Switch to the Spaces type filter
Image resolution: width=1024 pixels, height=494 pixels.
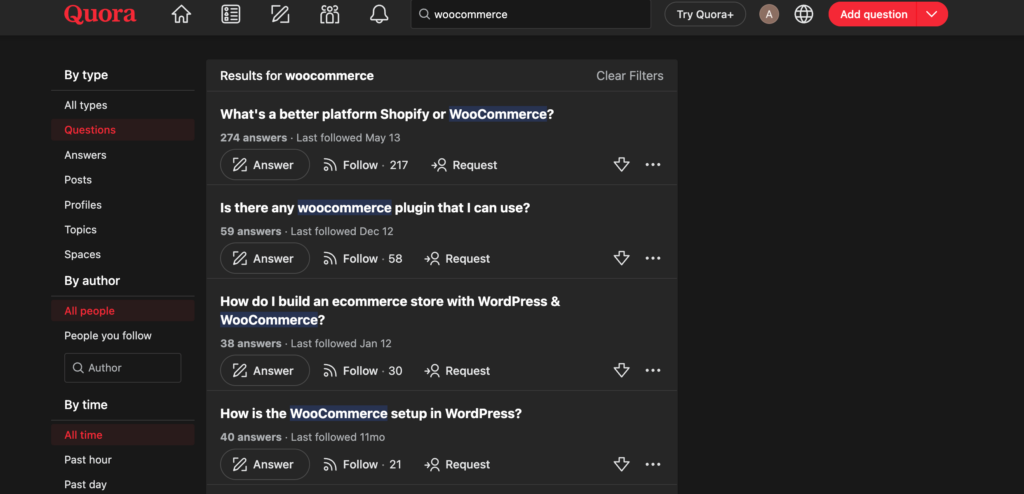[x=82, y=255]
